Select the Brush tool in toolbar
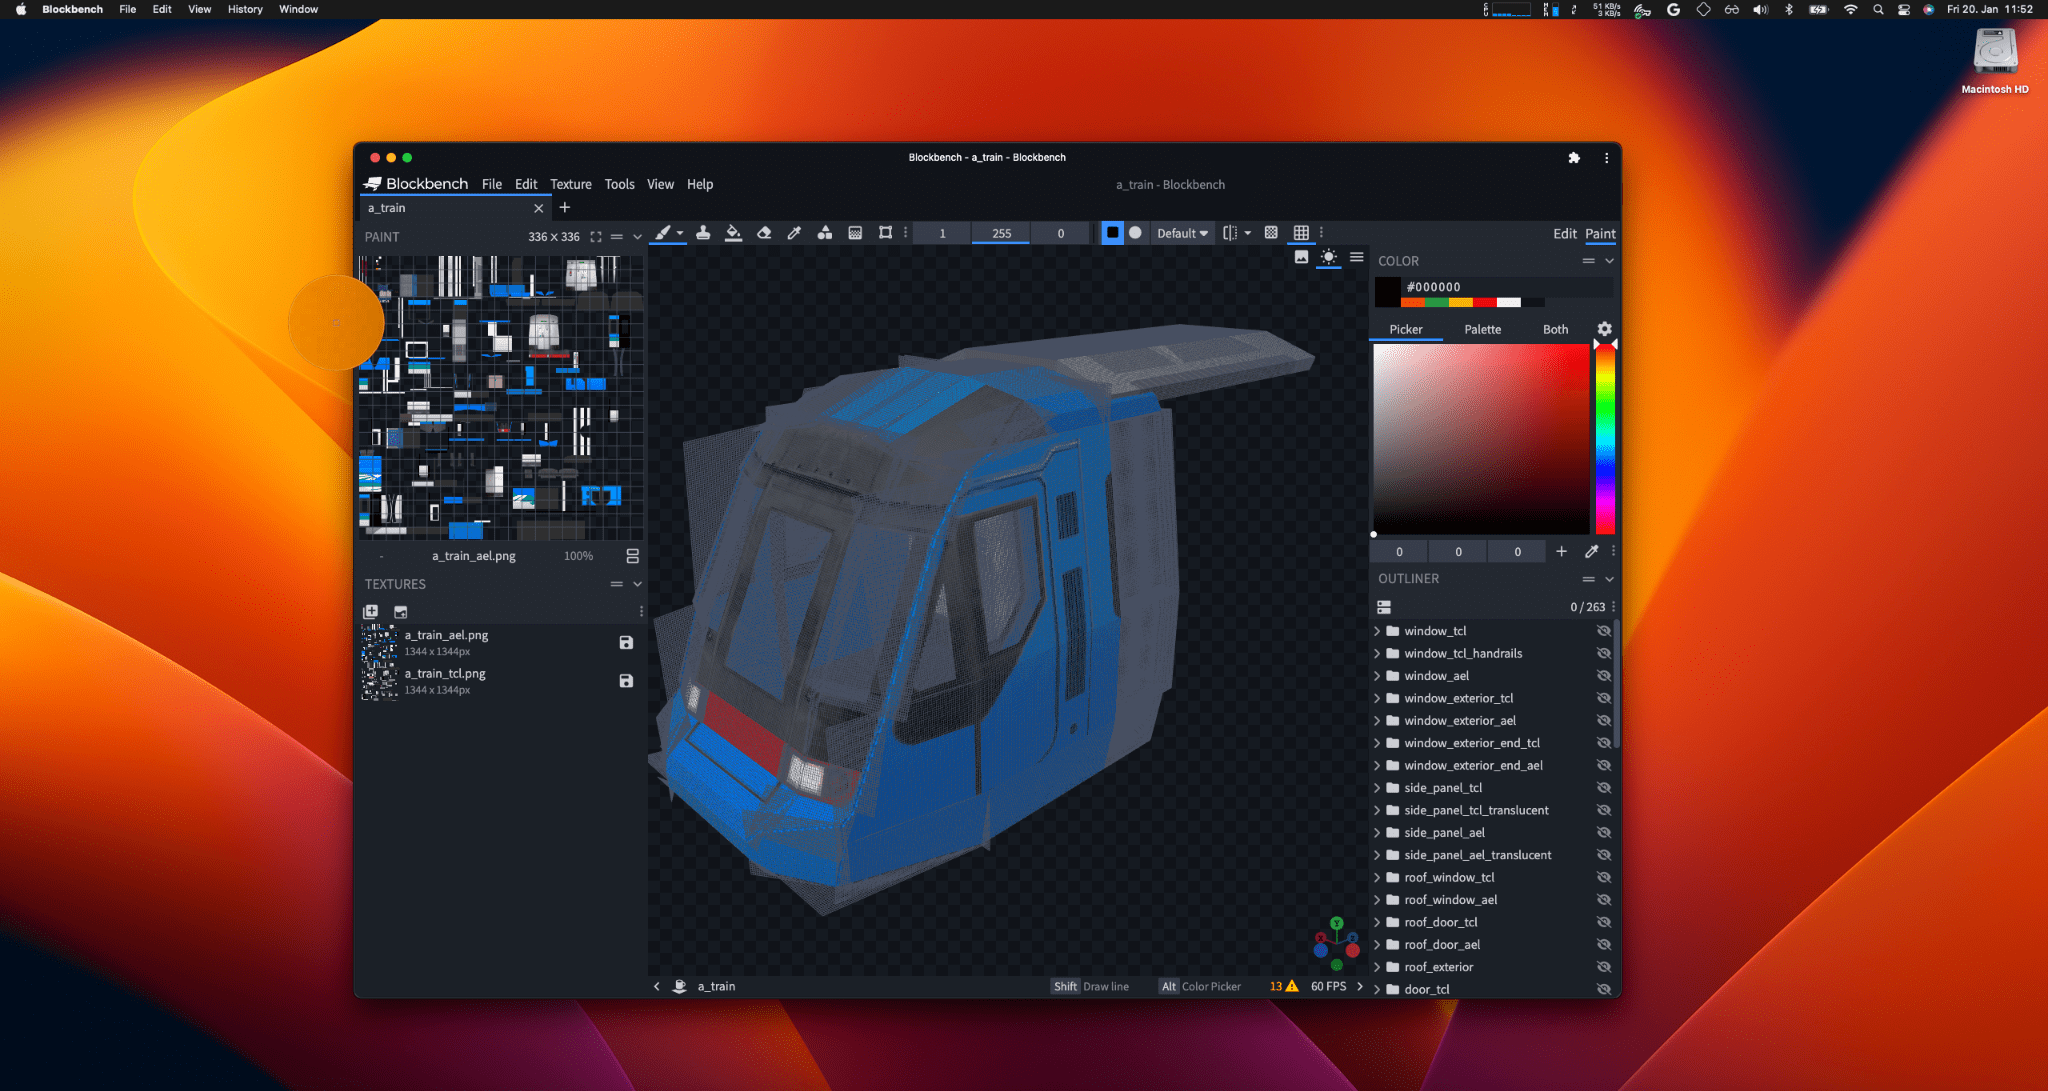Viewport: 2048px width, 1091px height. click(x=664, y=233)
